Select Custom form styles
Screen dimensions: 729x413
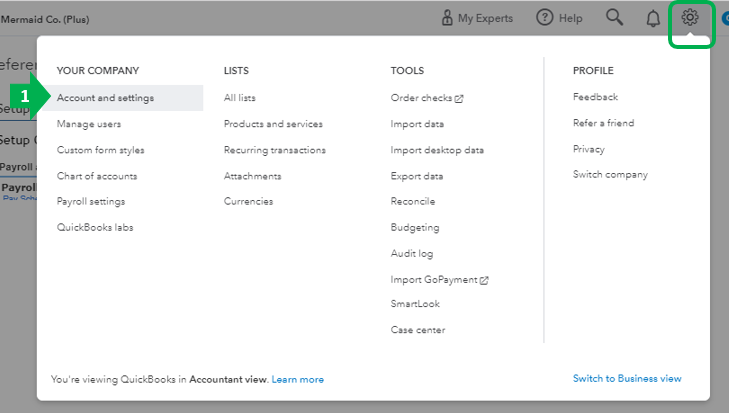(100, 150)
